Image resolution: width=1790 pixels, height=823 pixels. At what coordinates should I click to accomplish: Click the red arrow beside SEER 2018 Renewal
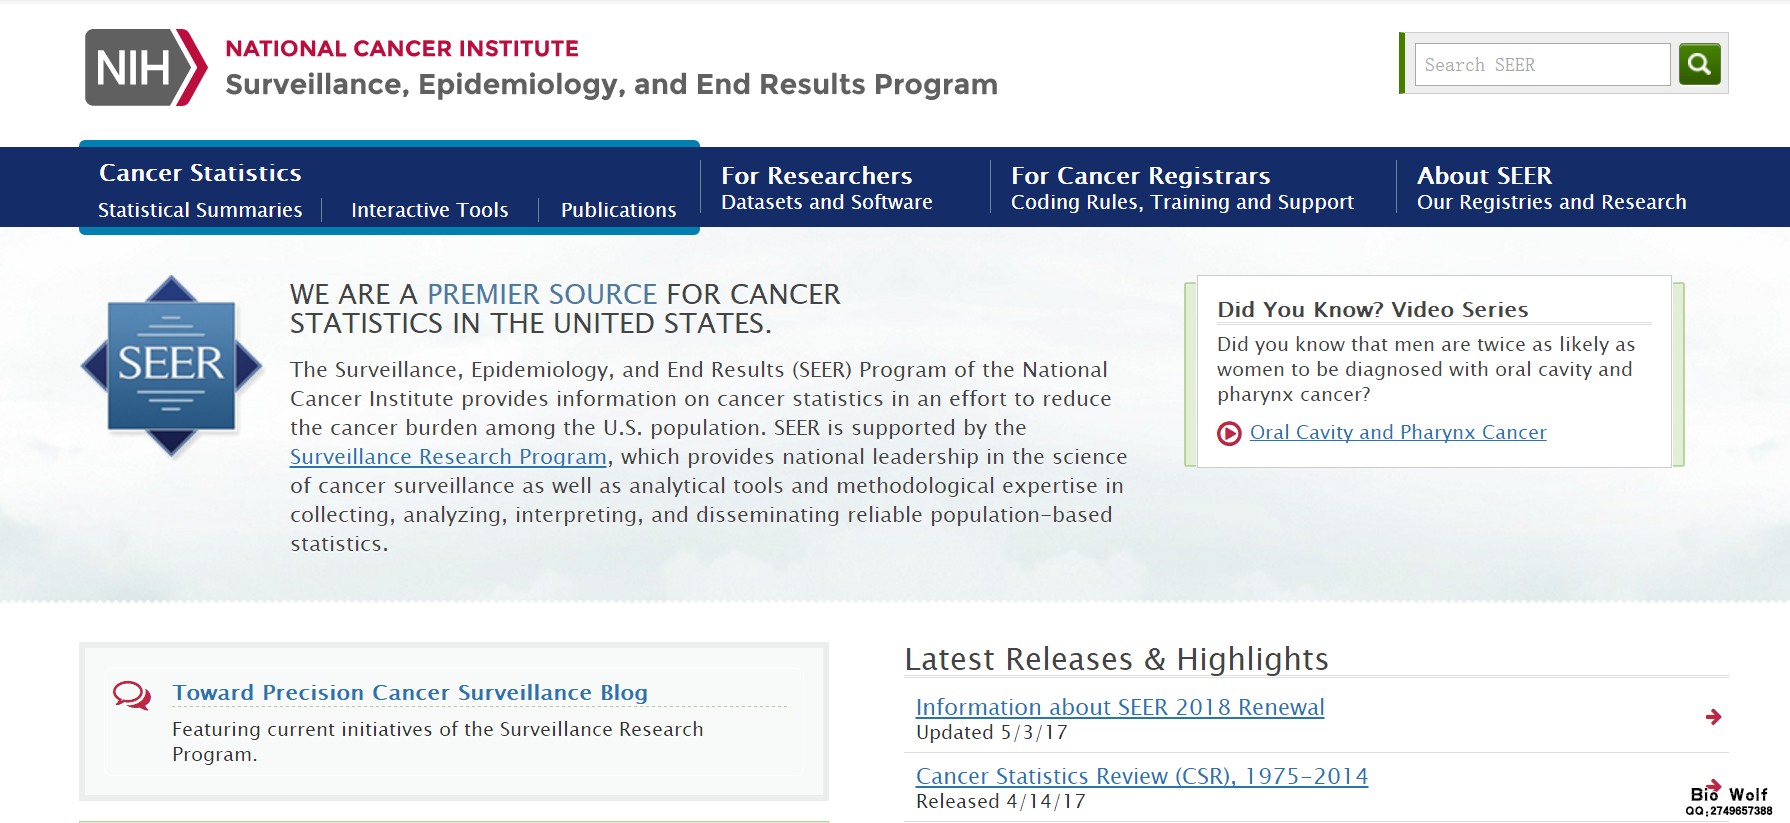tap(1713, 717)
